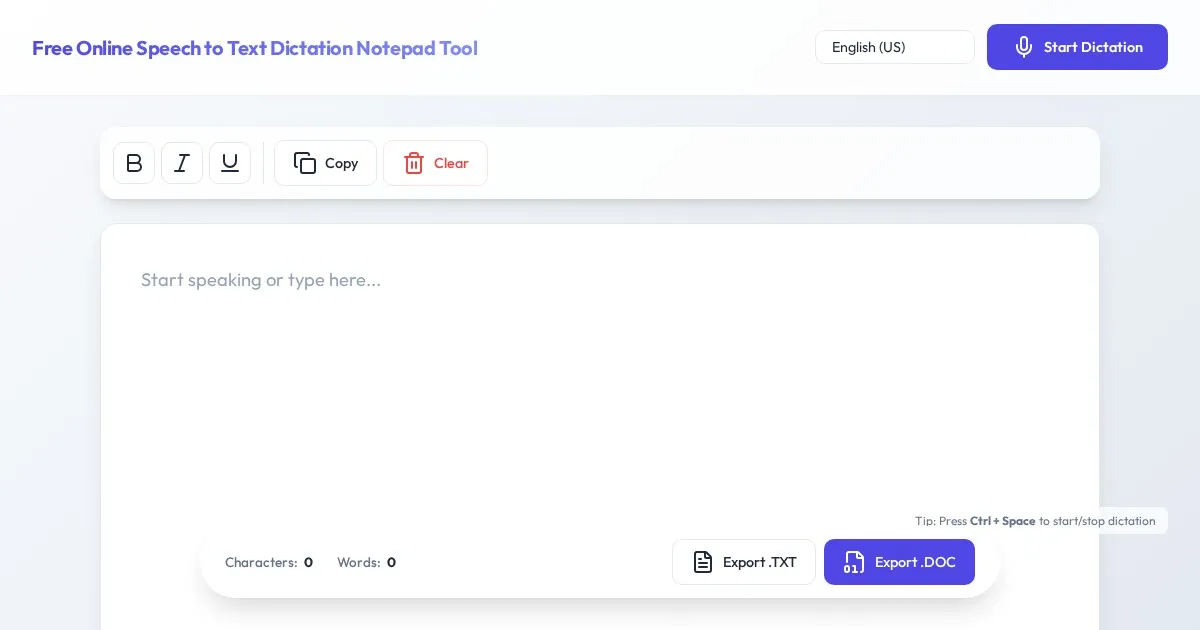Focus the 'Start speaking or type here' text area
The width and height of the screenshot is (1200, 630).
600,380
